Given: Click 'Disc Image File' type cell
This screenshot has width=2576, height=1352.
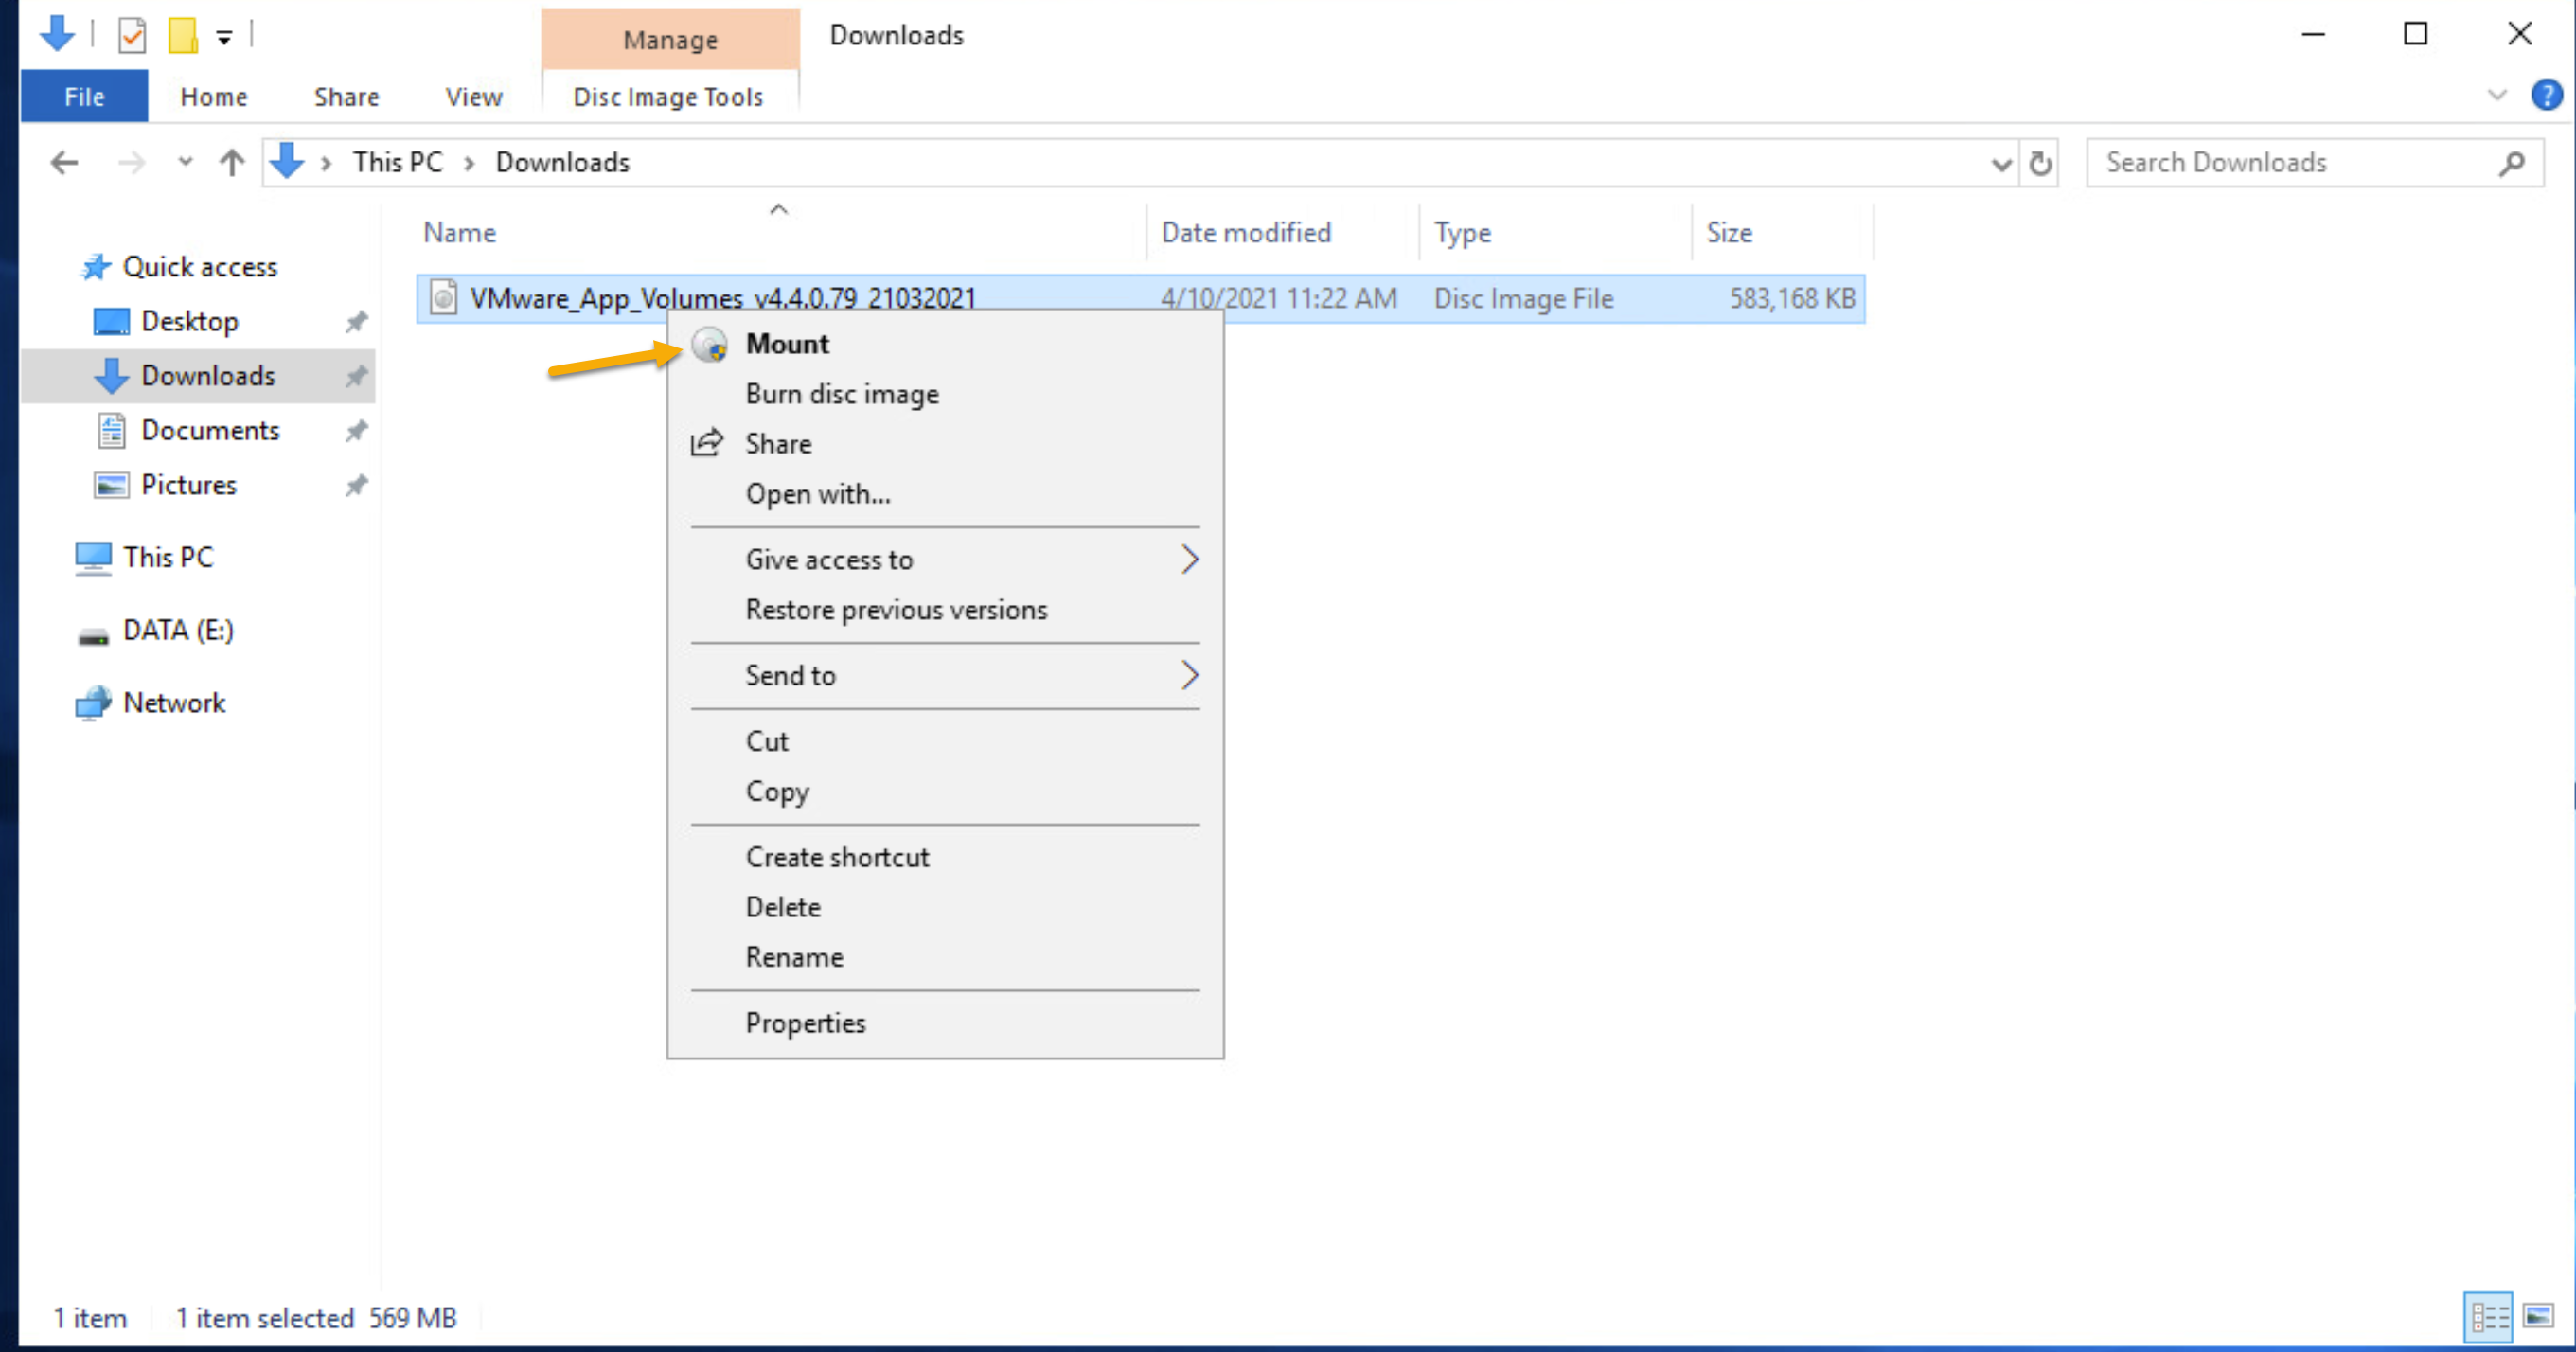Looking at the screenshot, I should pos(1523,298).
